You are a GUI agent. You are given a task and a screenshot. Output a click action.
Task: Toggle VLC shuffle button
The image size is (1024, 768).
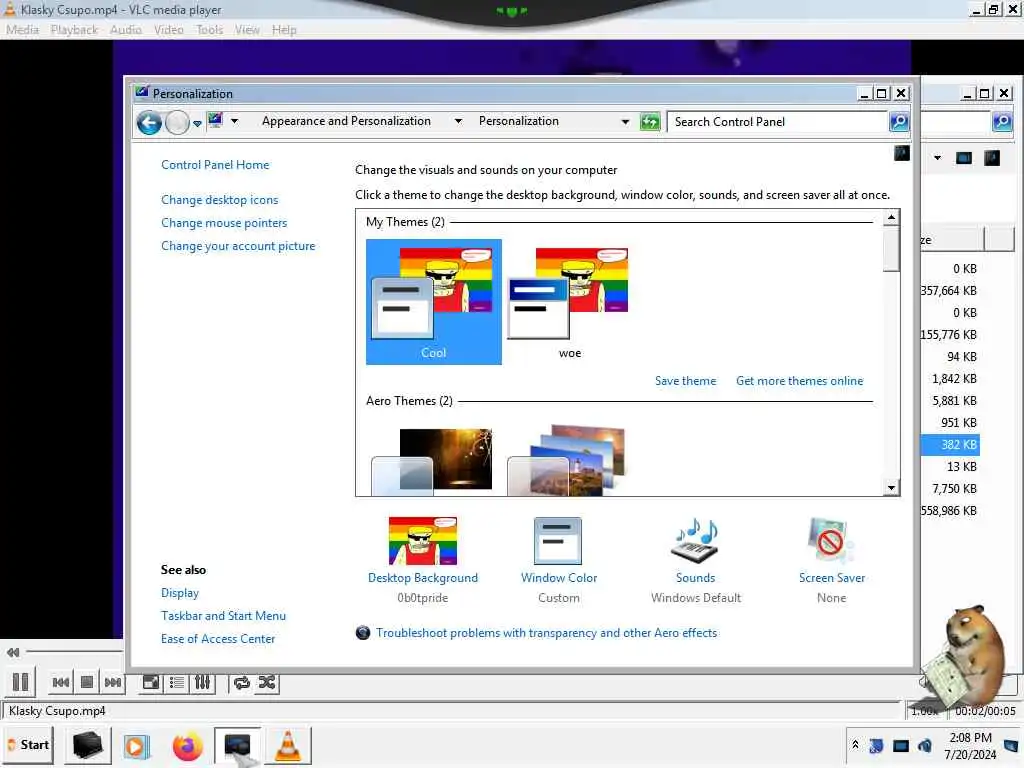tap(267, 682)
